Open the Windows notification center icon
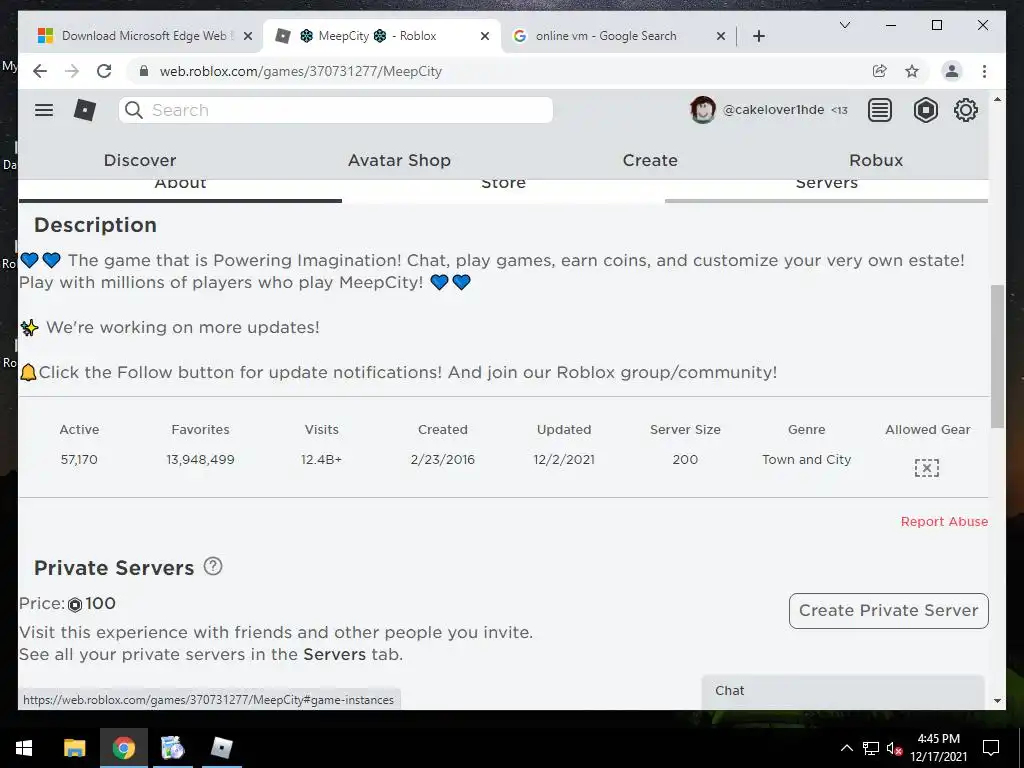The image size is (1024, 768). click(991, 748)
